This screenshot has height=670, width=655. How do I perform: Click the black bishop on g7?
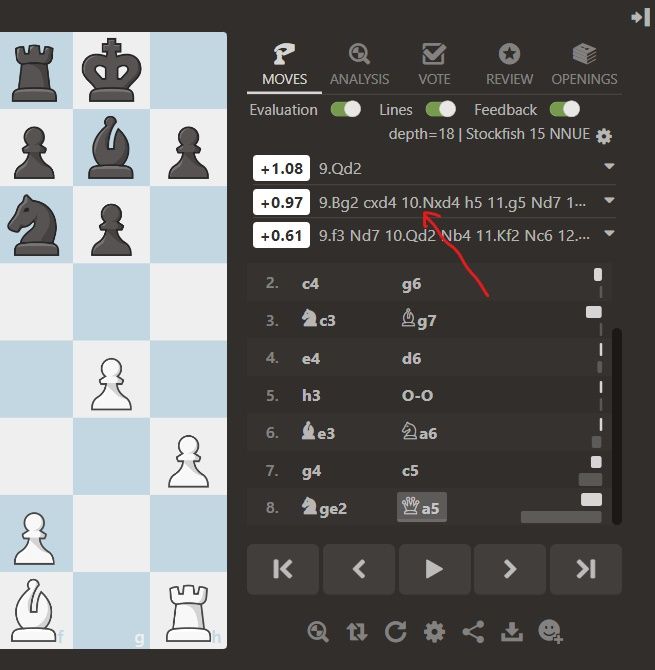coord(111,147)
